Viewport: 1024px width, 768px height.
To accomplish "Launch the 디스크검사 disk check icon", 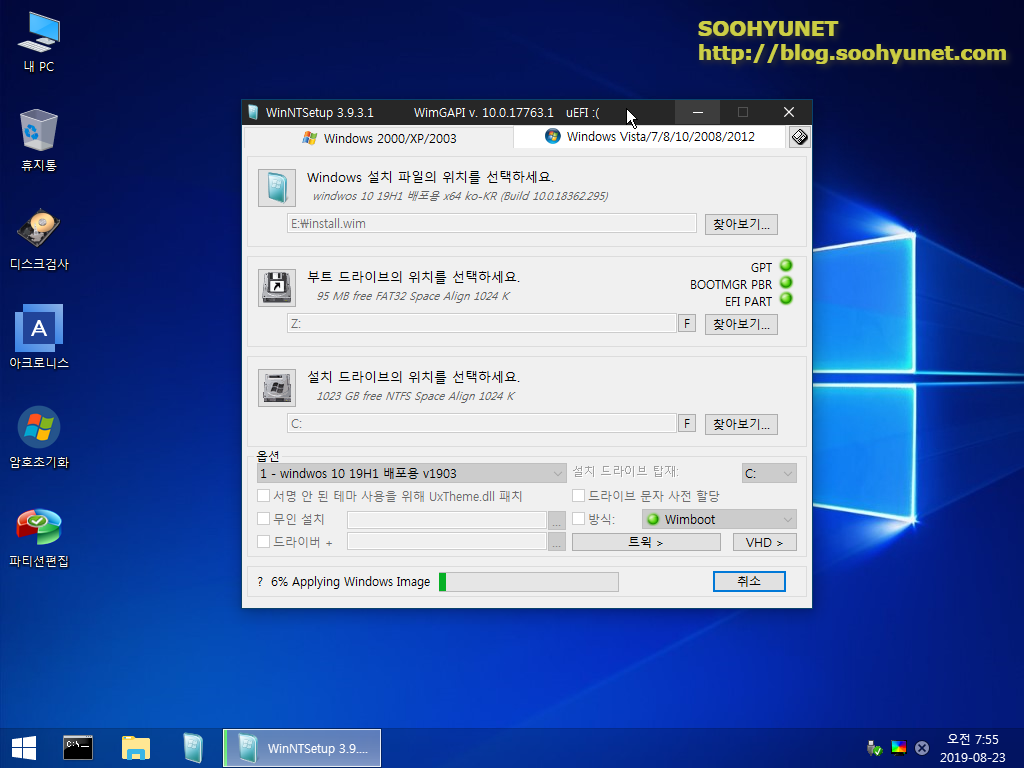I will point(39,240).
